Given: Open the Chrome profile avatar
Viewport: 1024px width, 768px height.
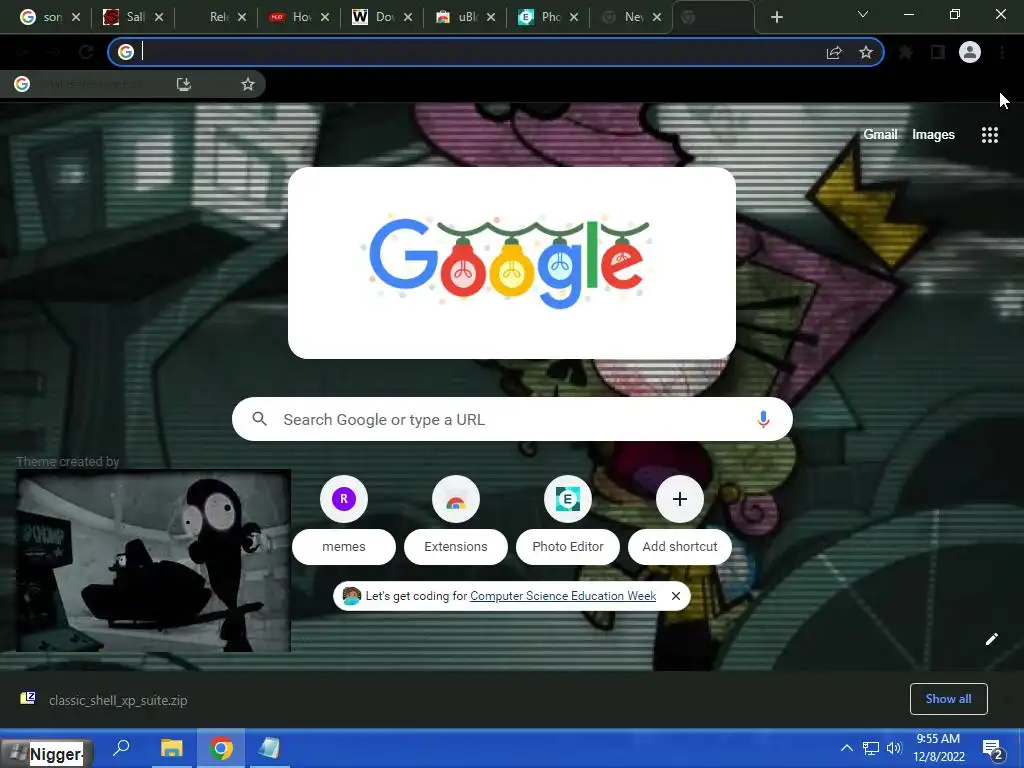Looking at the screenshot, I should click(x=970, y=52).
